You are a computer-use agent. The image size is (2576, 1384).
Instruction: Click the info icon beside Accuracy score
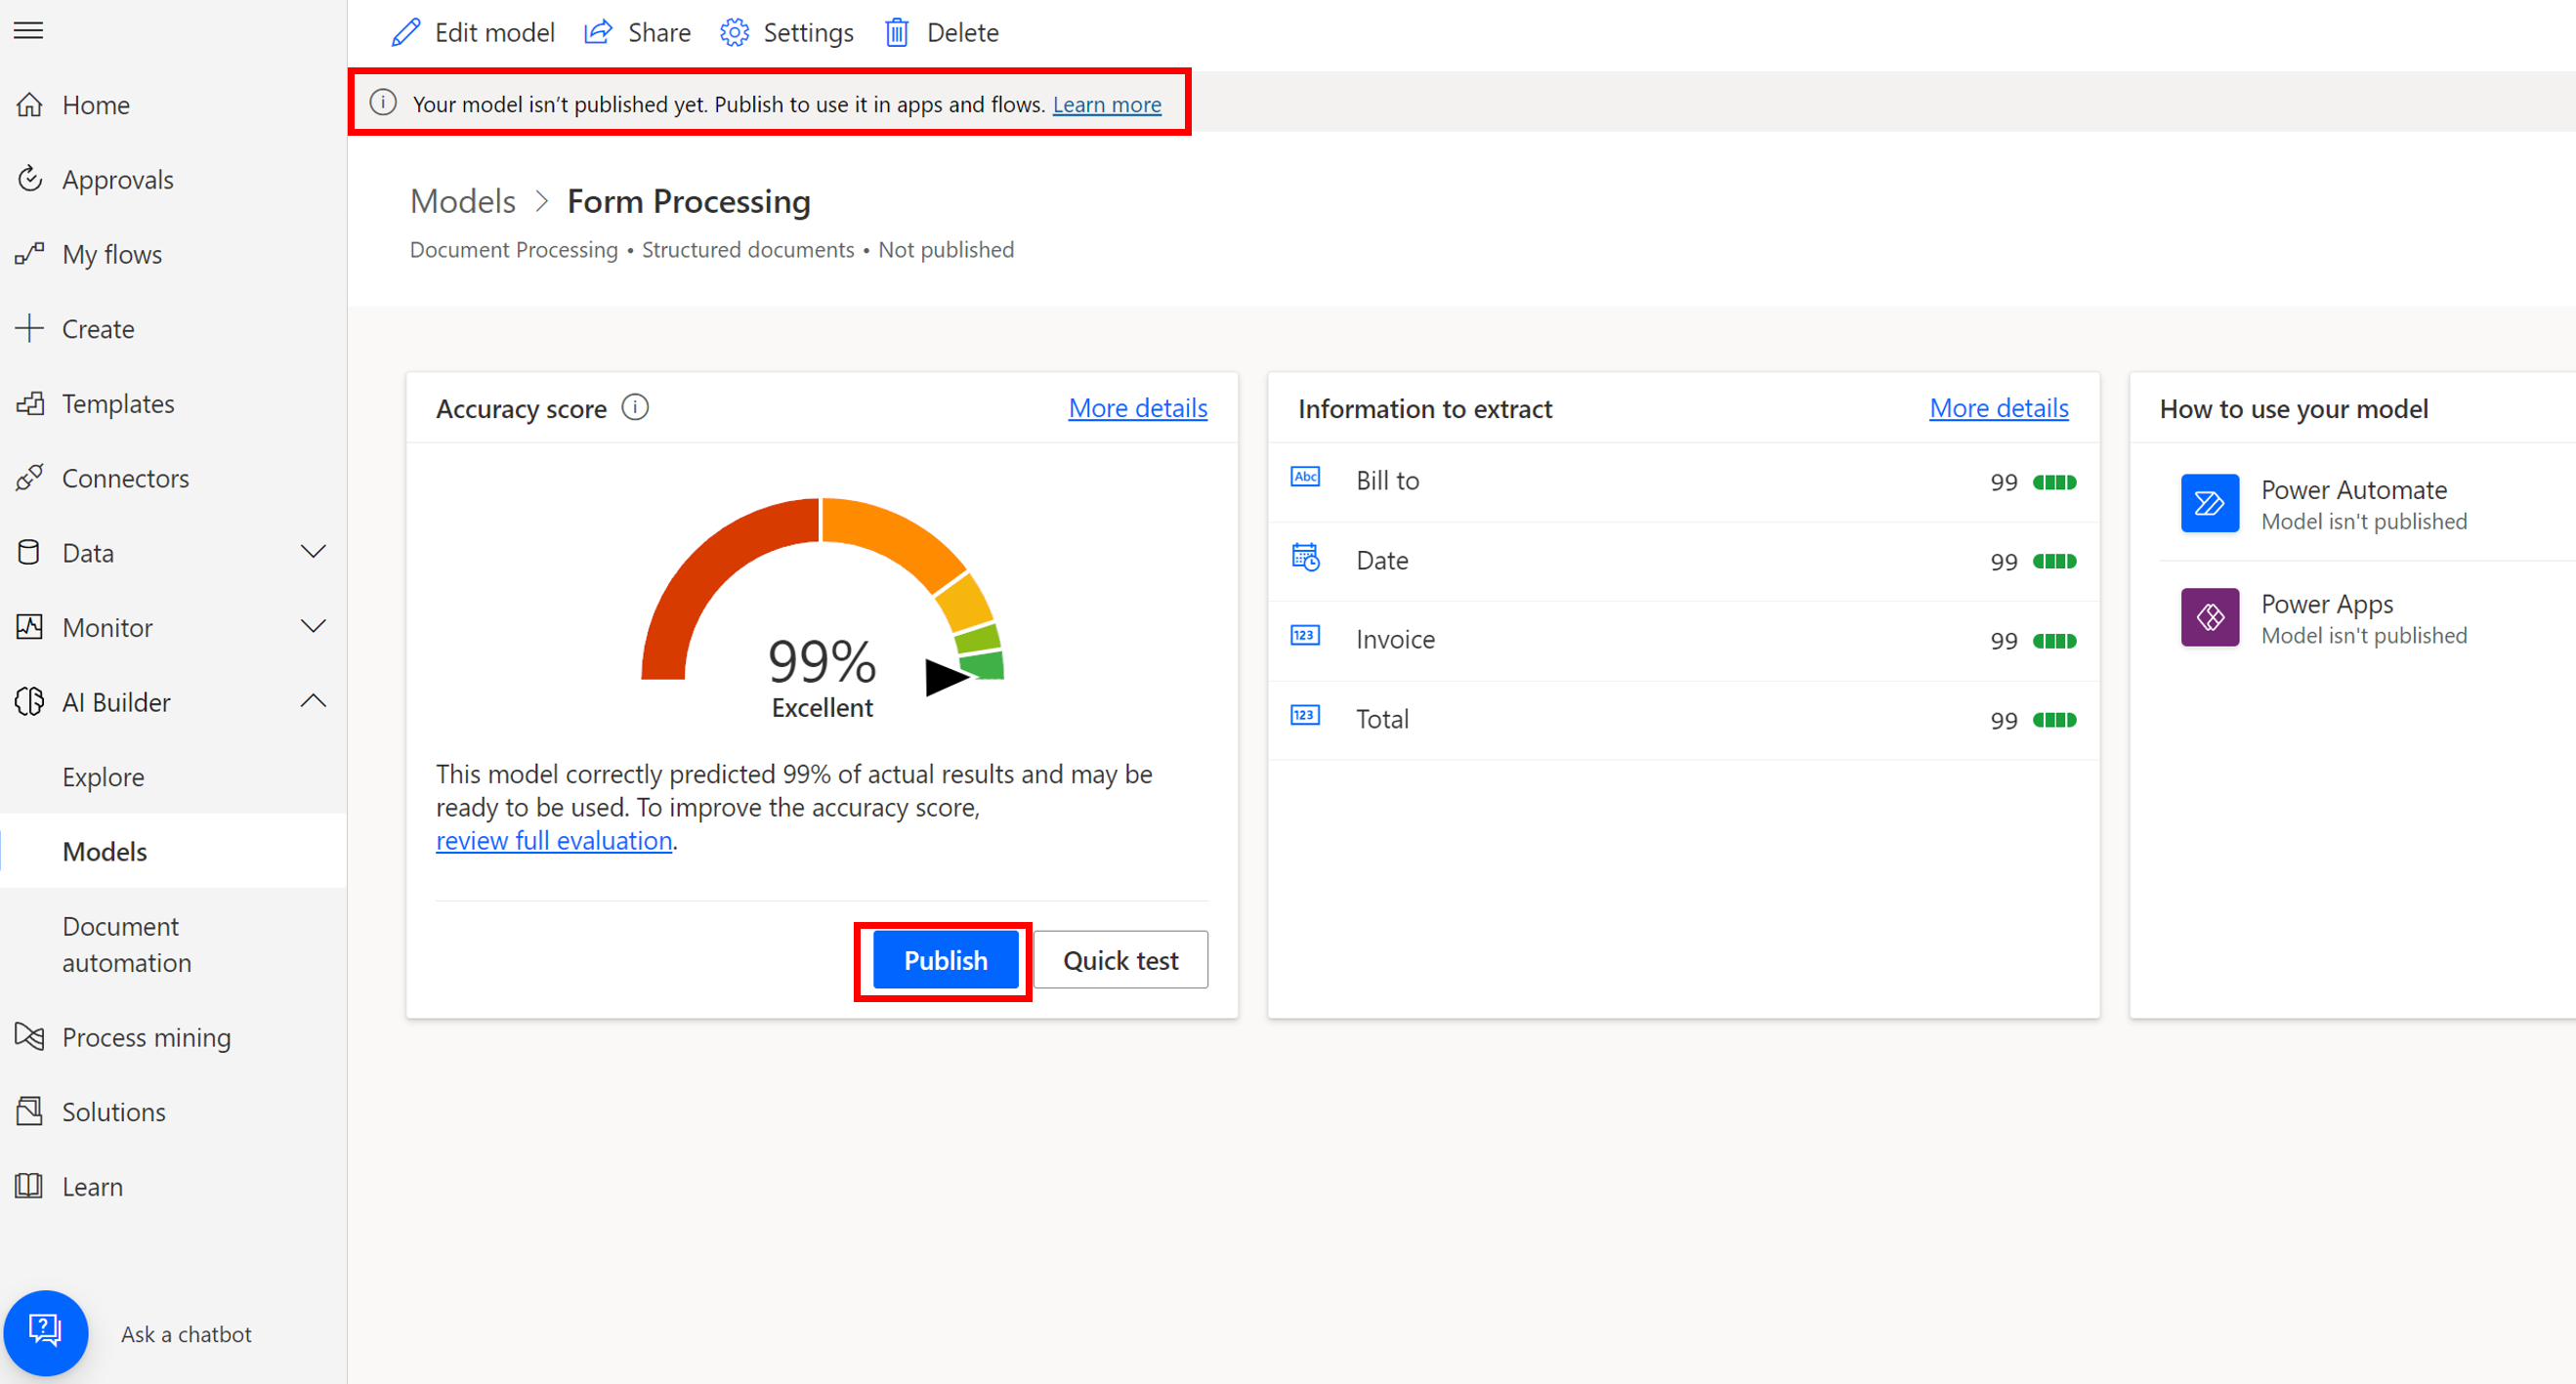tap(636, 407)
